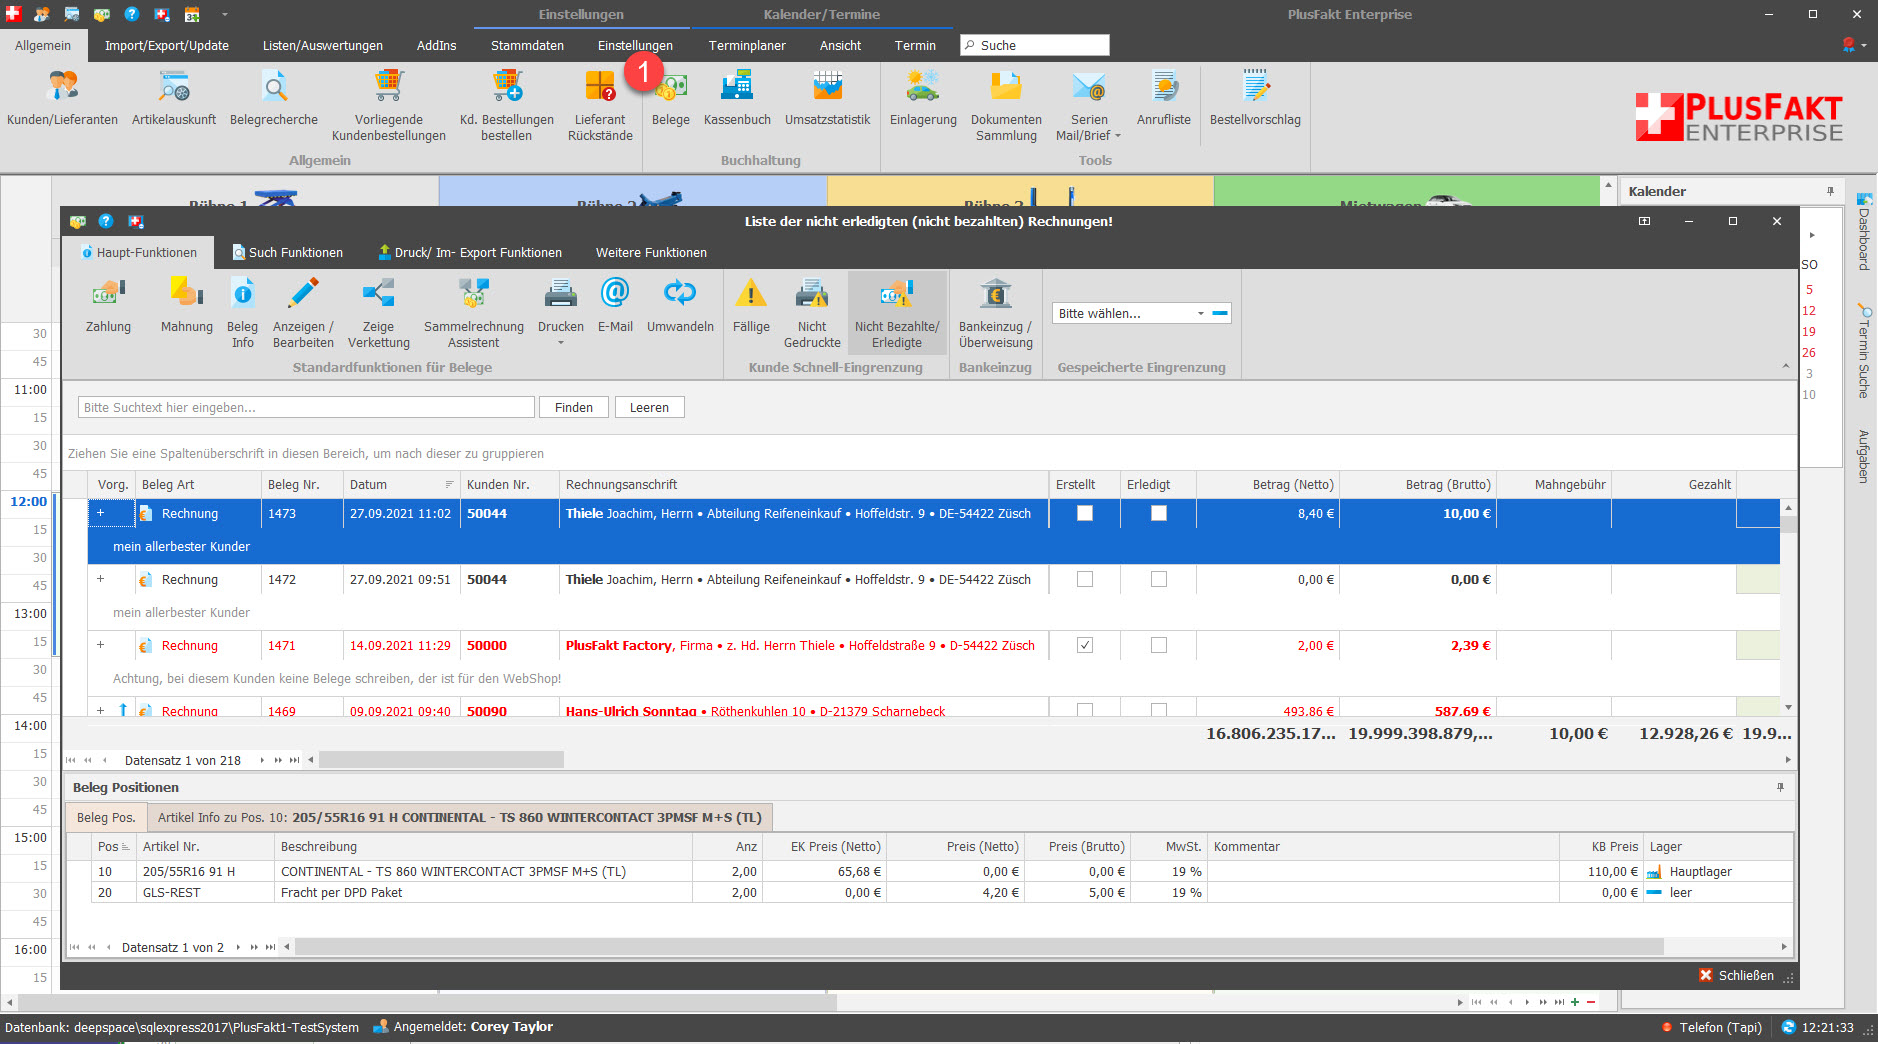Click the Zahlung icon
The height and width of the screenshot is (1044, 1878).
pyautogui.click(x=108, y=306)
